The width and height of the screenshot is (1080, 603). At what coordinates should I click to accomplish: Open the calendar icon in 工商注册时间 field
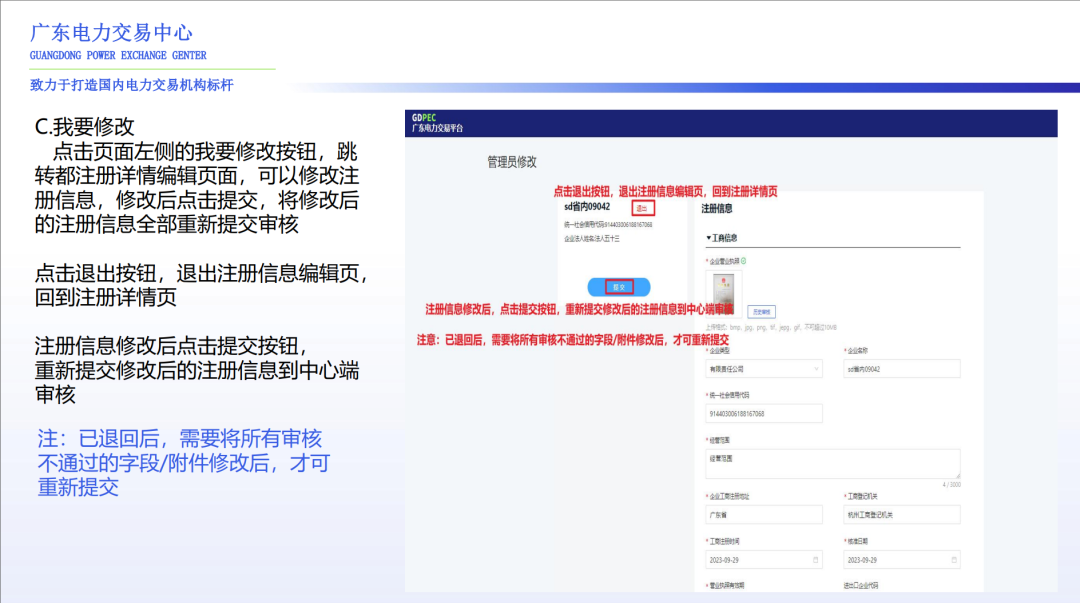point(815,559)
